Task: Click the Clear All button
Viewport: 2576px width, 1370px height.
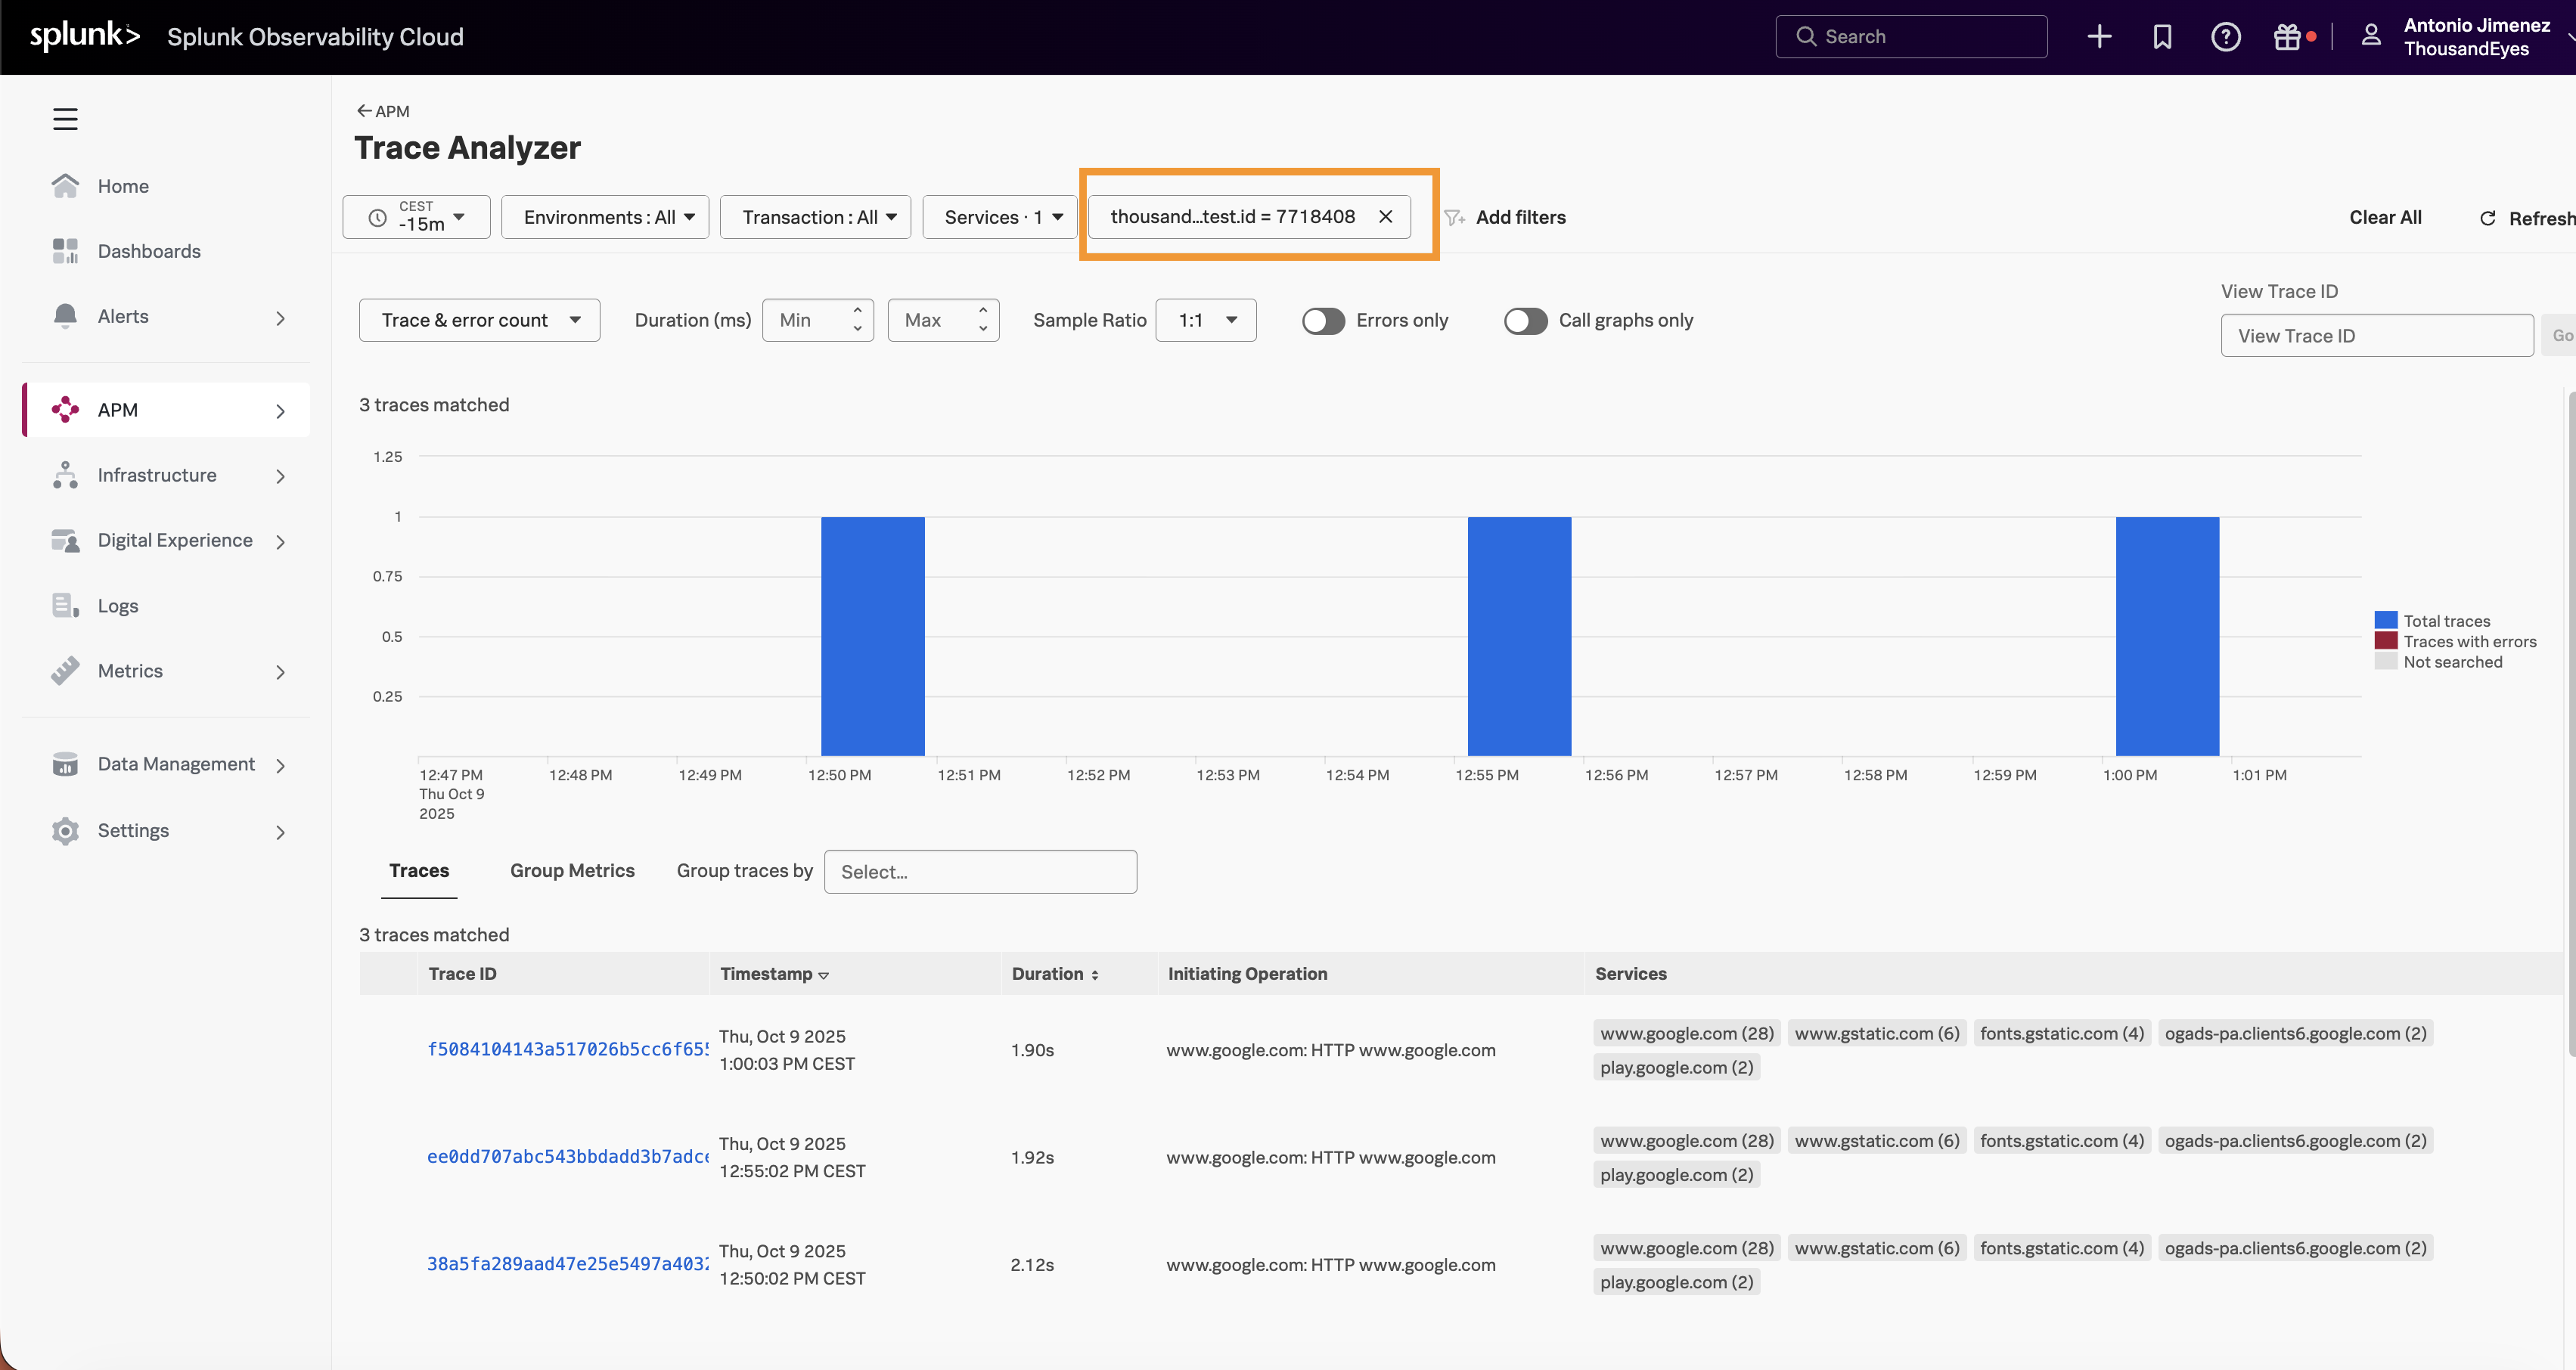Action: click(x=2384, y=217)
